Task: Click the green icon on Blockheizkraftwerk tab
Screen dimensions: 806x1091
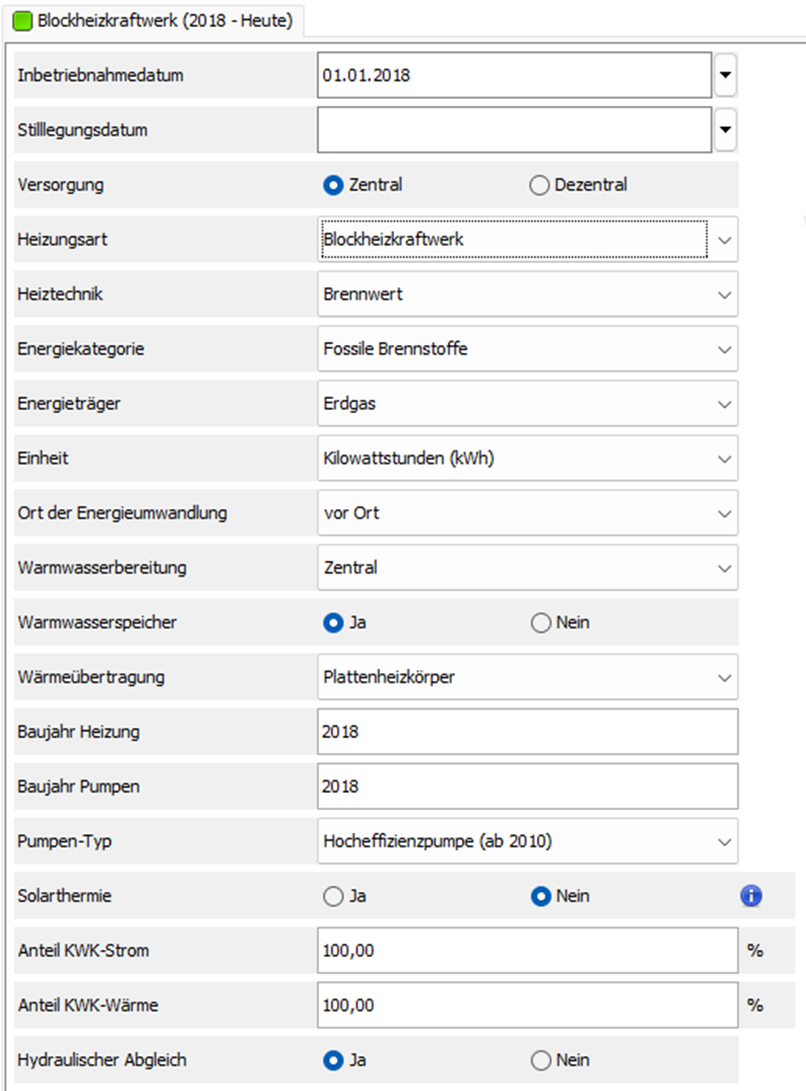Action: (x=22, y=21)
